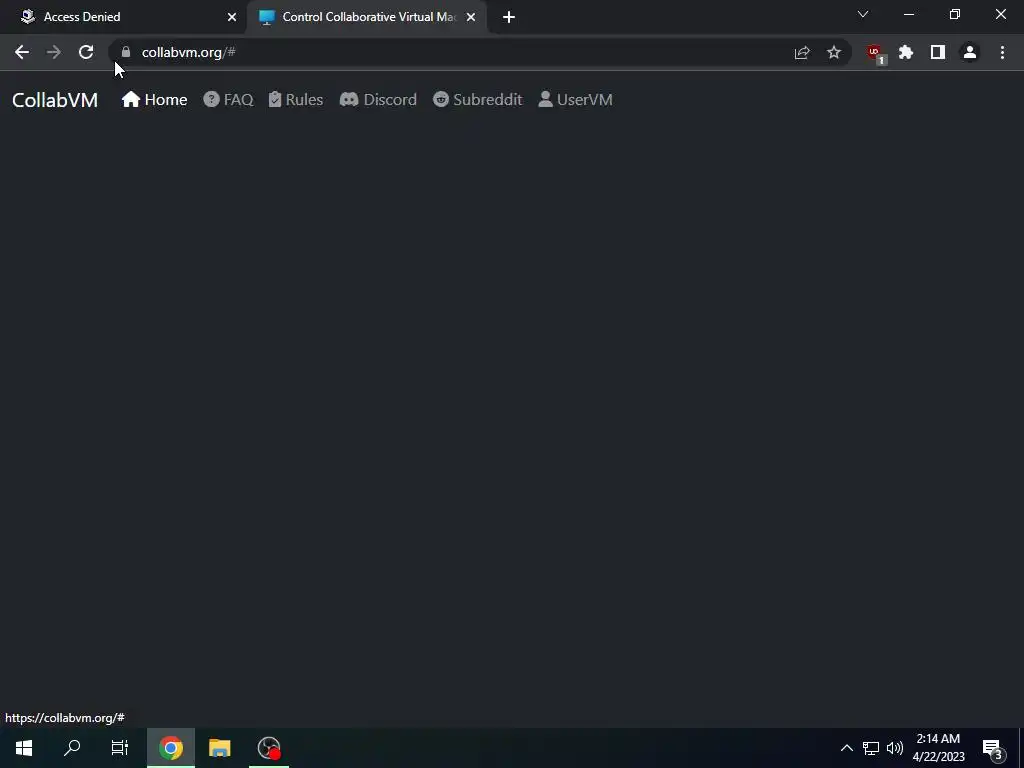Viewport: 1024px width, 768px height.
Task: Bookmark this page with the star icon
Action: click(834, 52)
